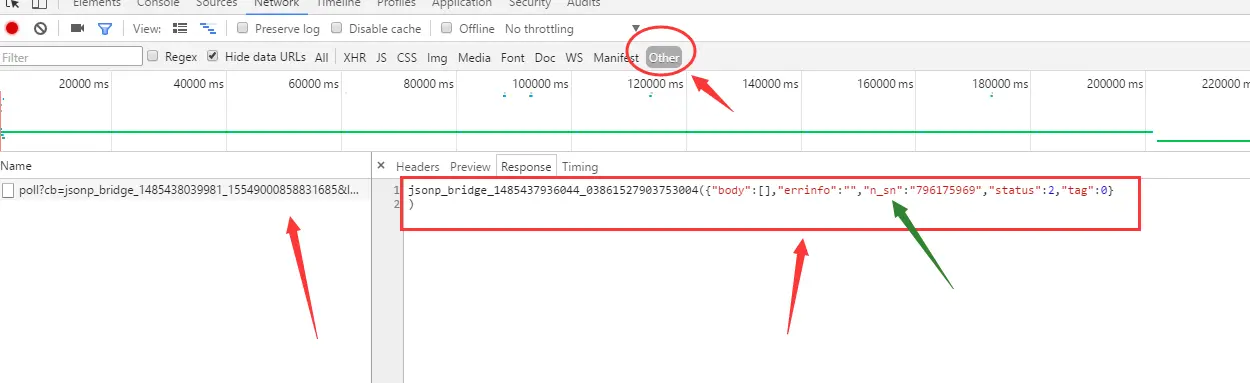Switch to the Preview tab
This screenshot has width=1250, height=383.
click(470, 167)
